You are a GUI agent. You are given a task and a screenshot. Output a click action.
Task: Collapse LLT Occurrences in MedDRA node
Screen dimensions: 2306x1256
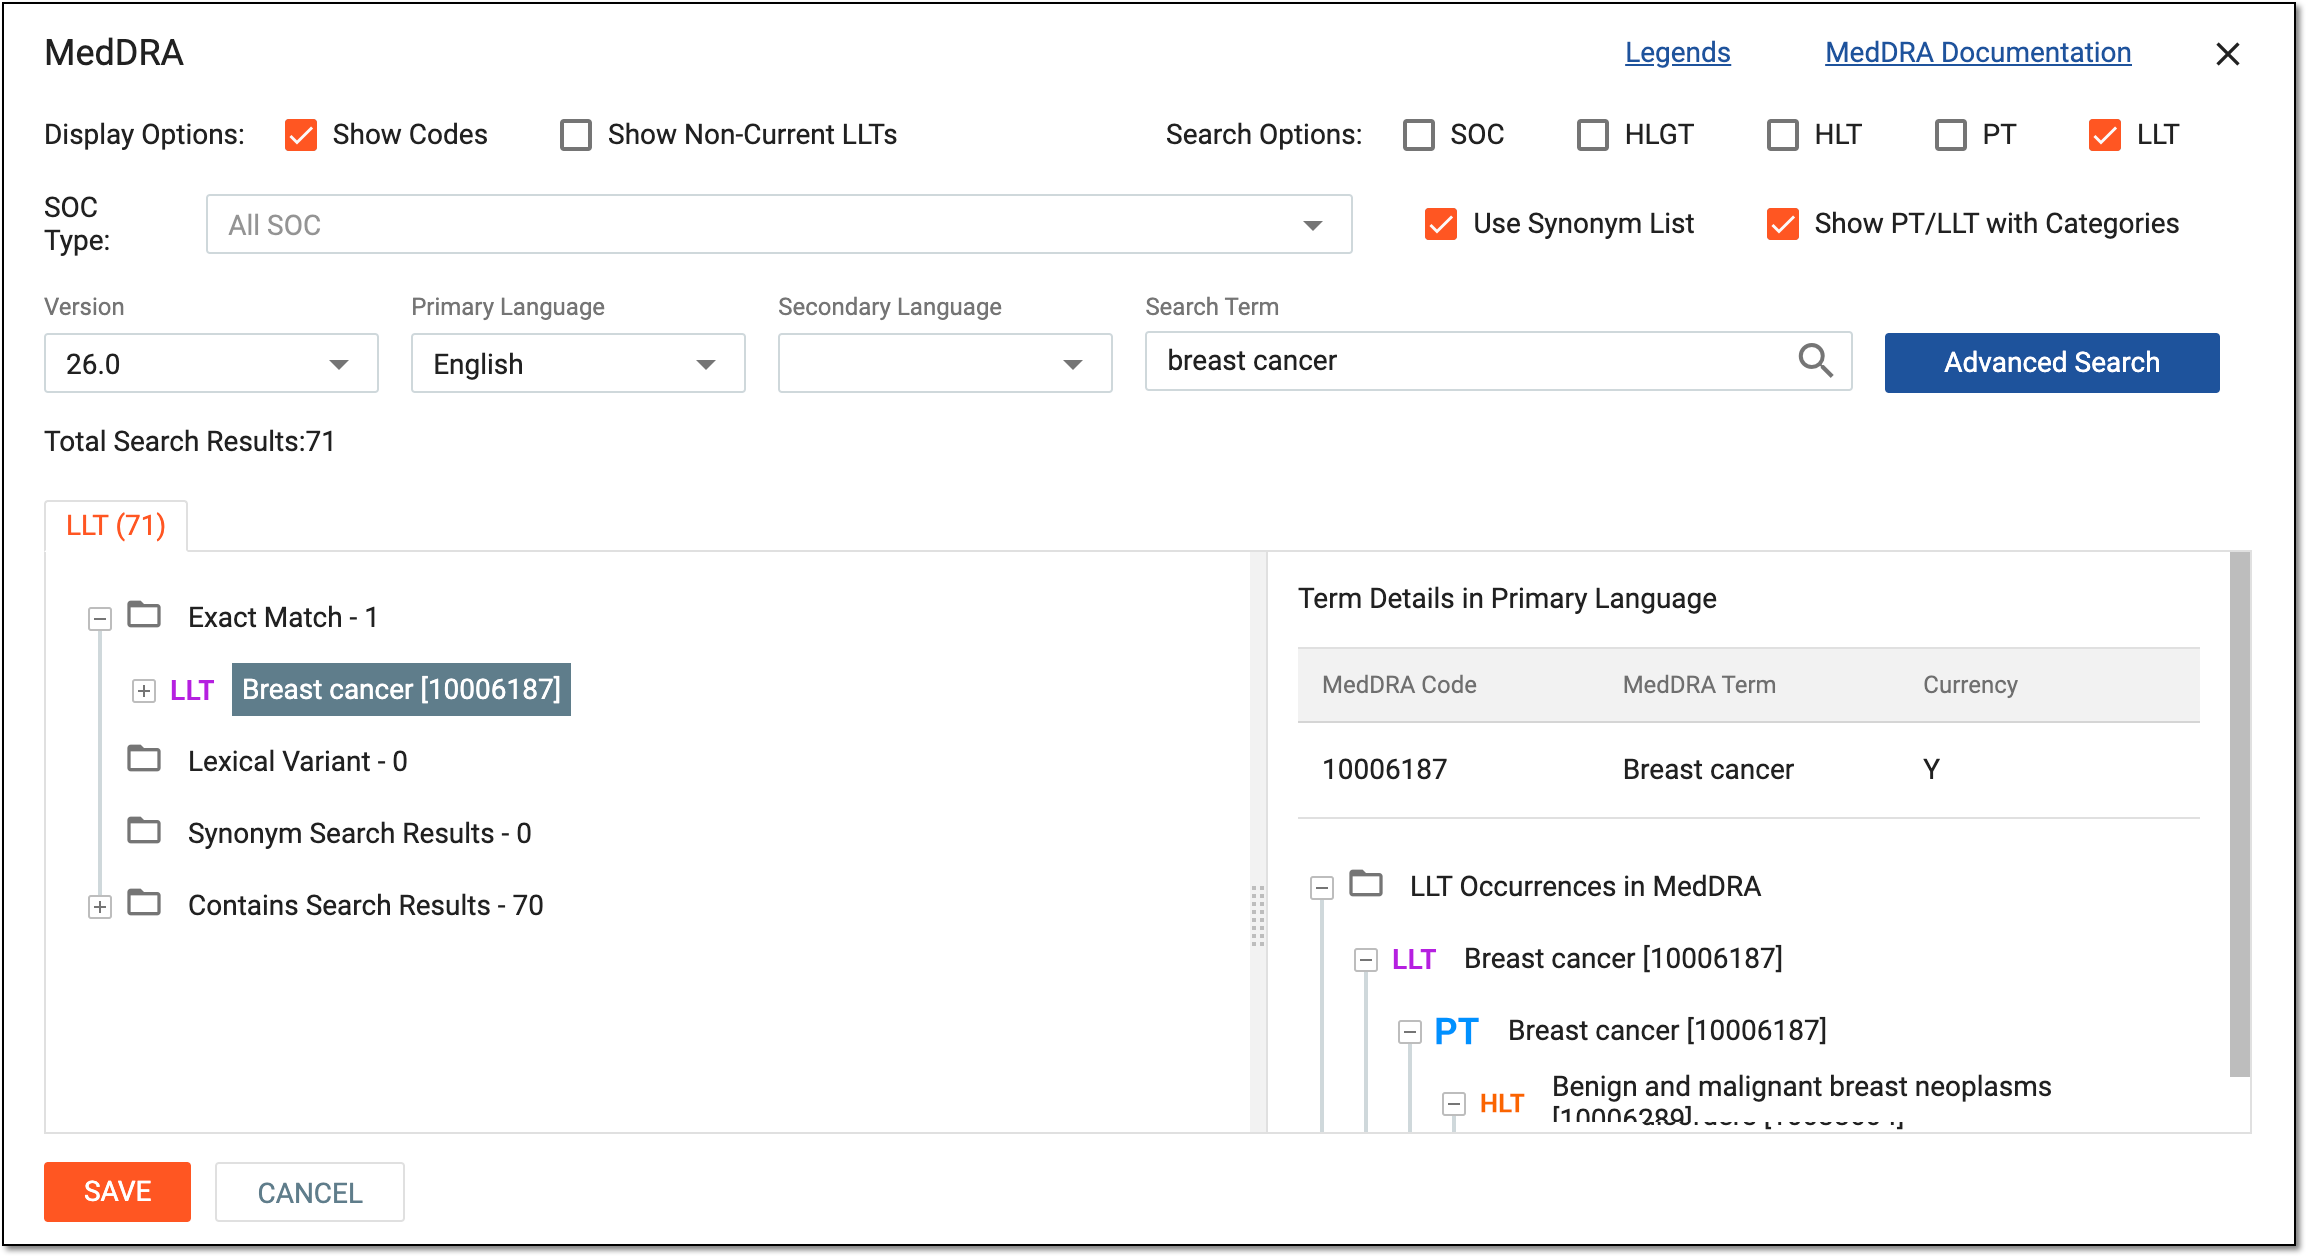[1322, 888]
